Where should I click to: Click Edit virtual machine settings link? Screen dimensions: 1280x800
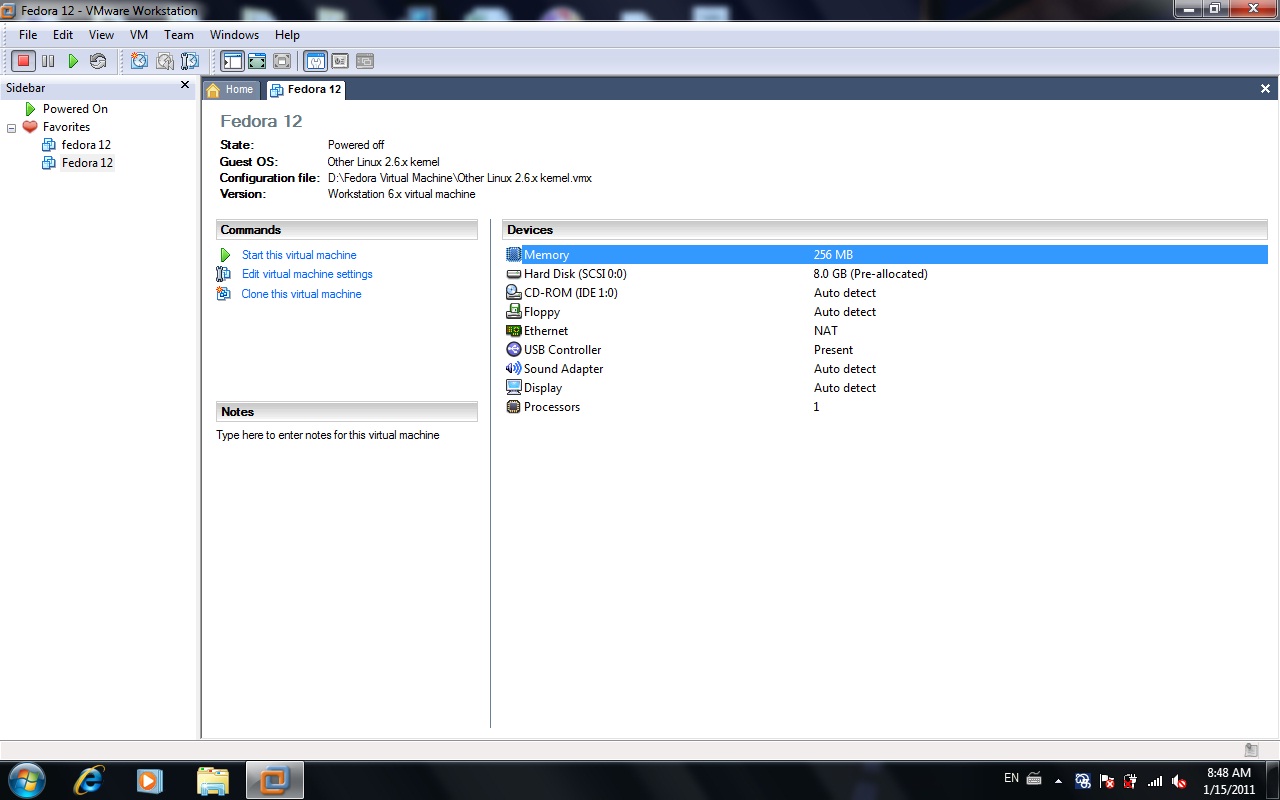[x=307, y=274]
